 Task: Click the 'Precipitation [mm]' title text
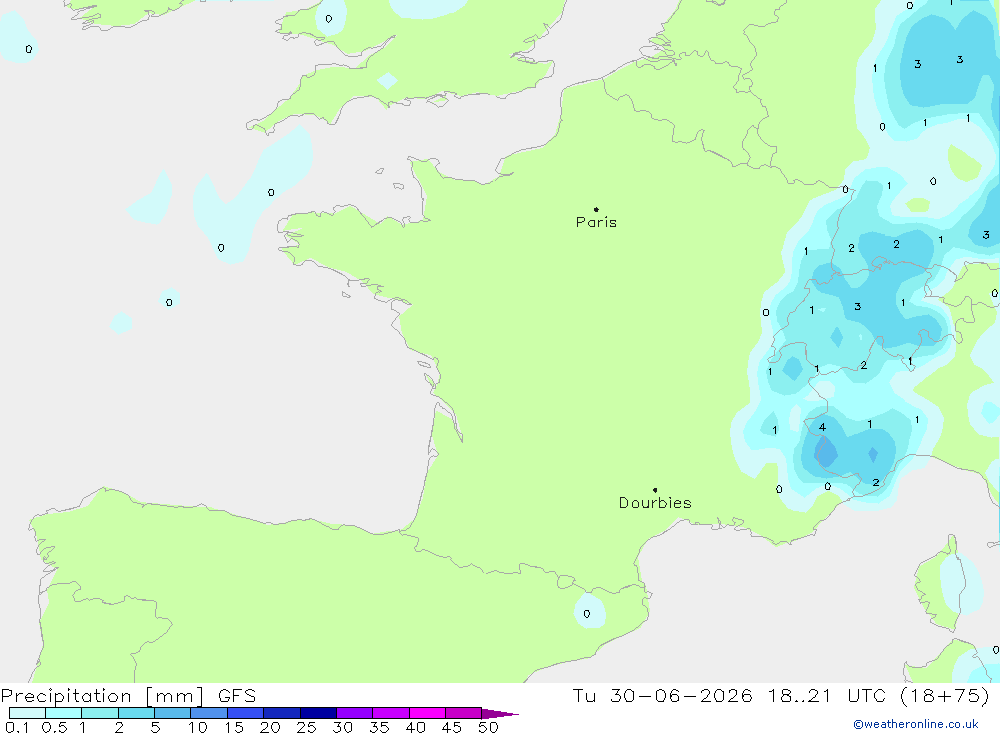[x=102, y=695]
